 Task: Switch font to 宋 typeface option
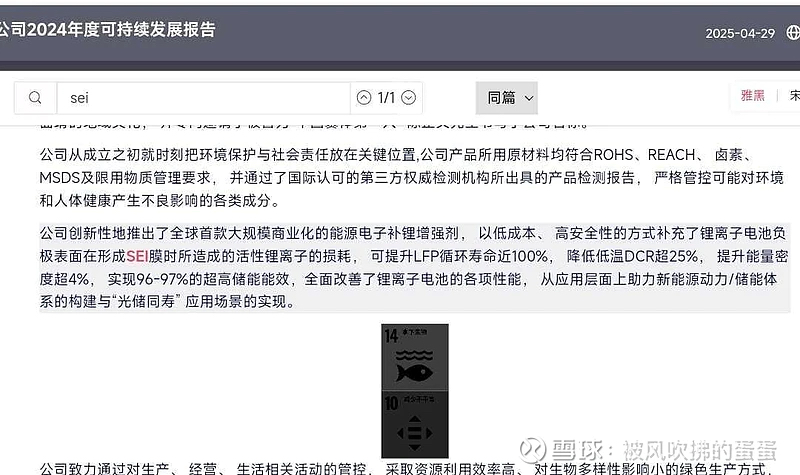(x=795, y=95)
